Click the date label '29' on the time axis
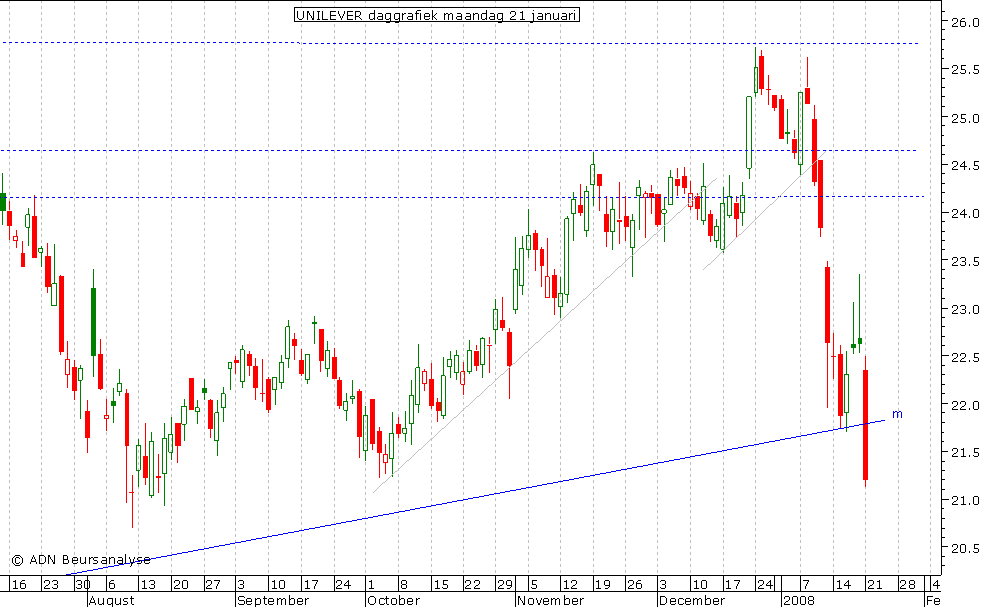Viewport: 982px width, 607px height. click(505, 584)
